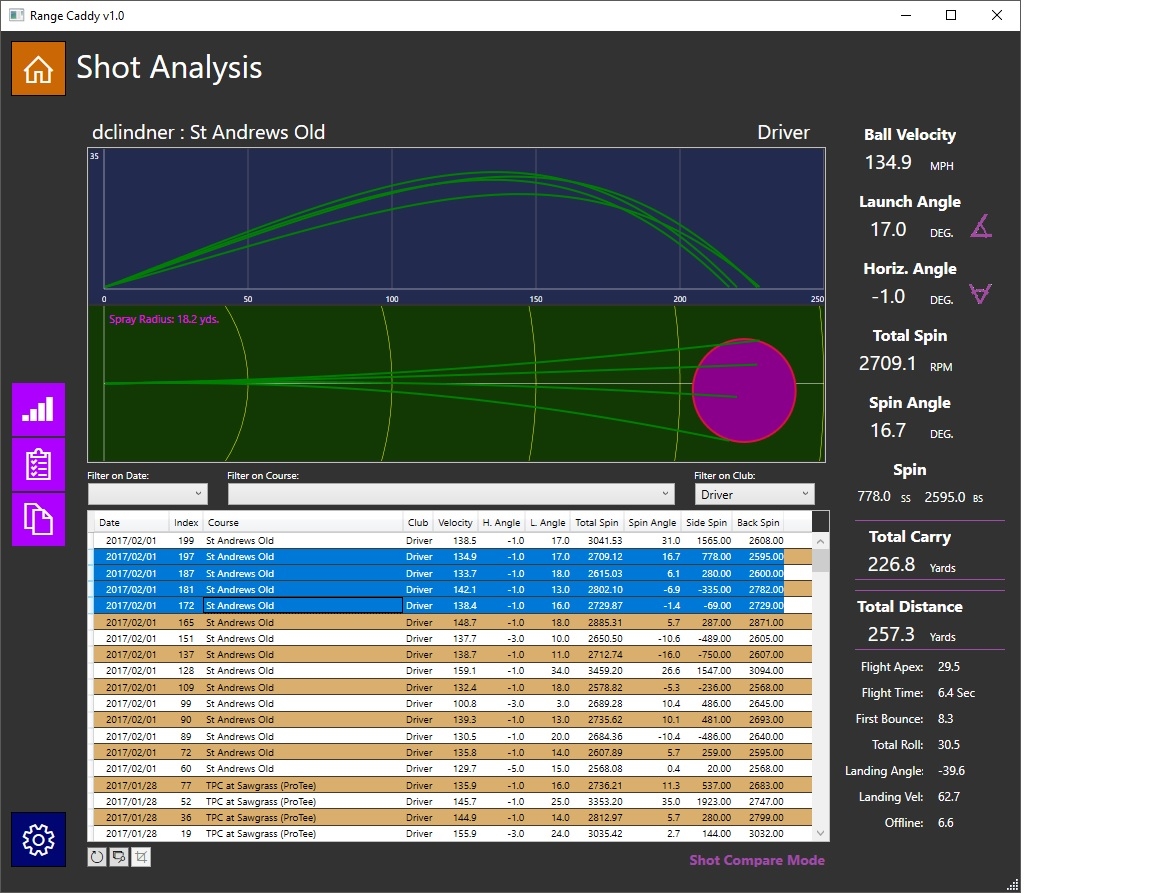This screenshot has width=1152, height=893.
Task: Select the shot inspect magnifier icon
Action: (118, 857)
